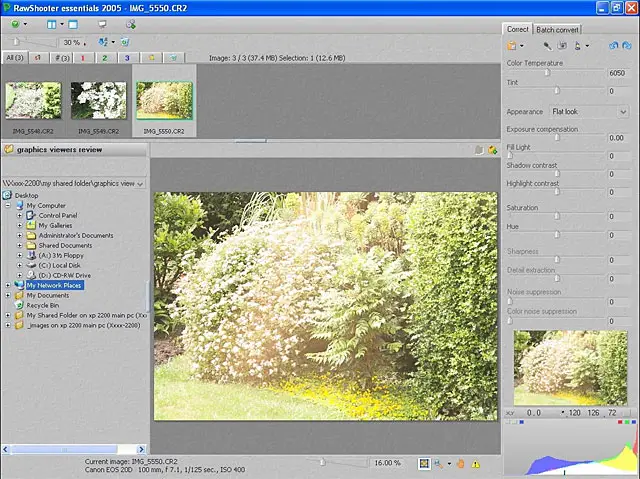Collapse the My Computer tree node
The height and width of the screenshot is (479, 640).
(8, 205)
